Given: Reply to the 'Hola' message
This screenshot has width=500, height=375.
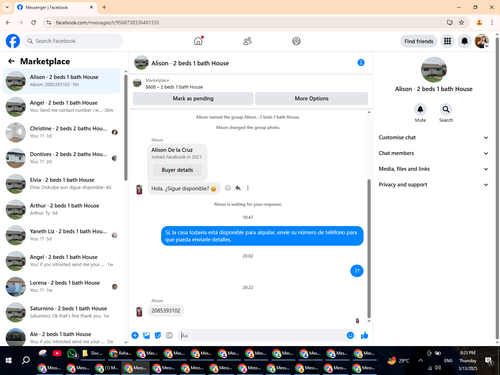Looking at the screenshot, I should tap(238, 188).
